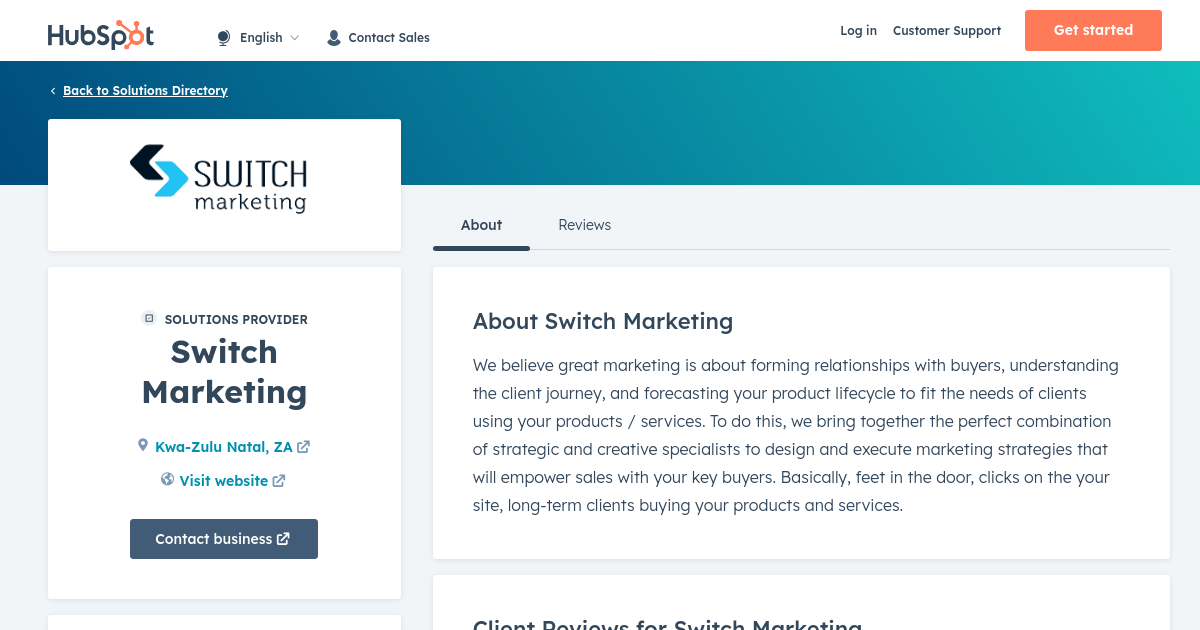This screenshot has height=630, width=1200.
Task: Click the Get started button
Action: (1093, 30)
